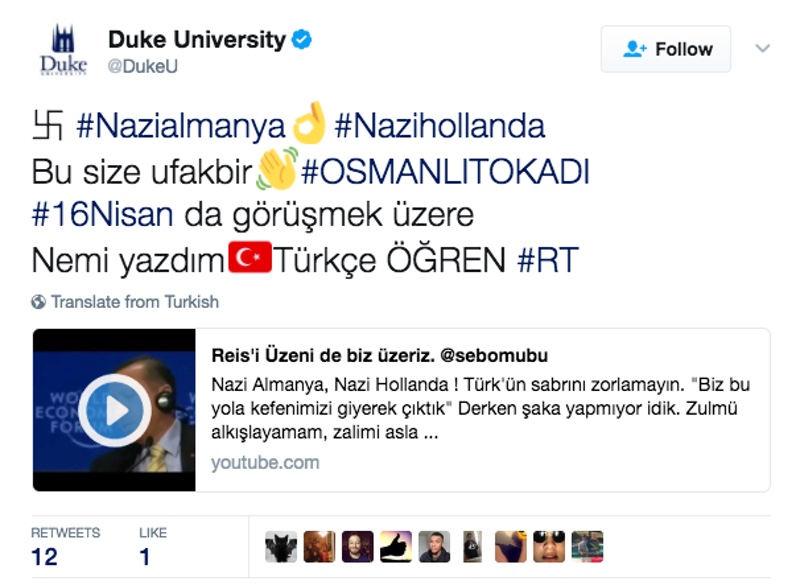Open the #RT hashtag
The width and height of the screenshot is (800, 585).
click(x=548, y=260)
